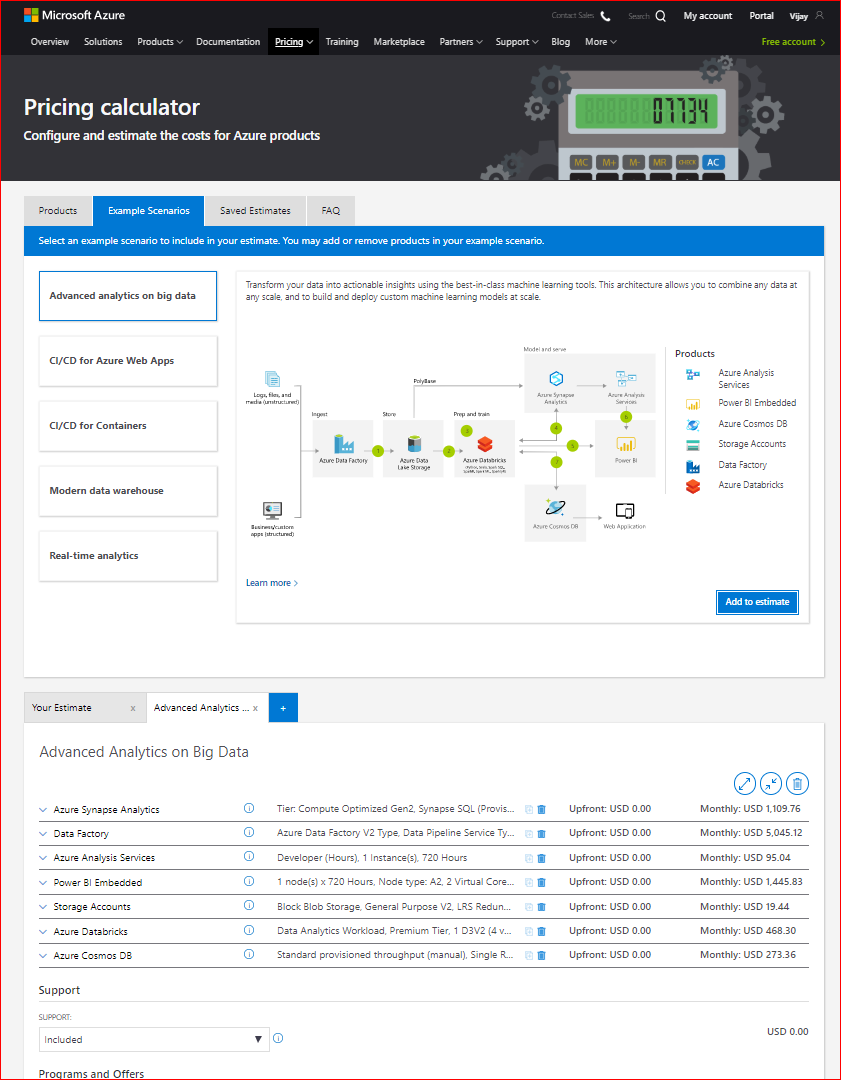Expand the Azure Cosmos DB row
The image size is (841, 1080).
point(43,955)
